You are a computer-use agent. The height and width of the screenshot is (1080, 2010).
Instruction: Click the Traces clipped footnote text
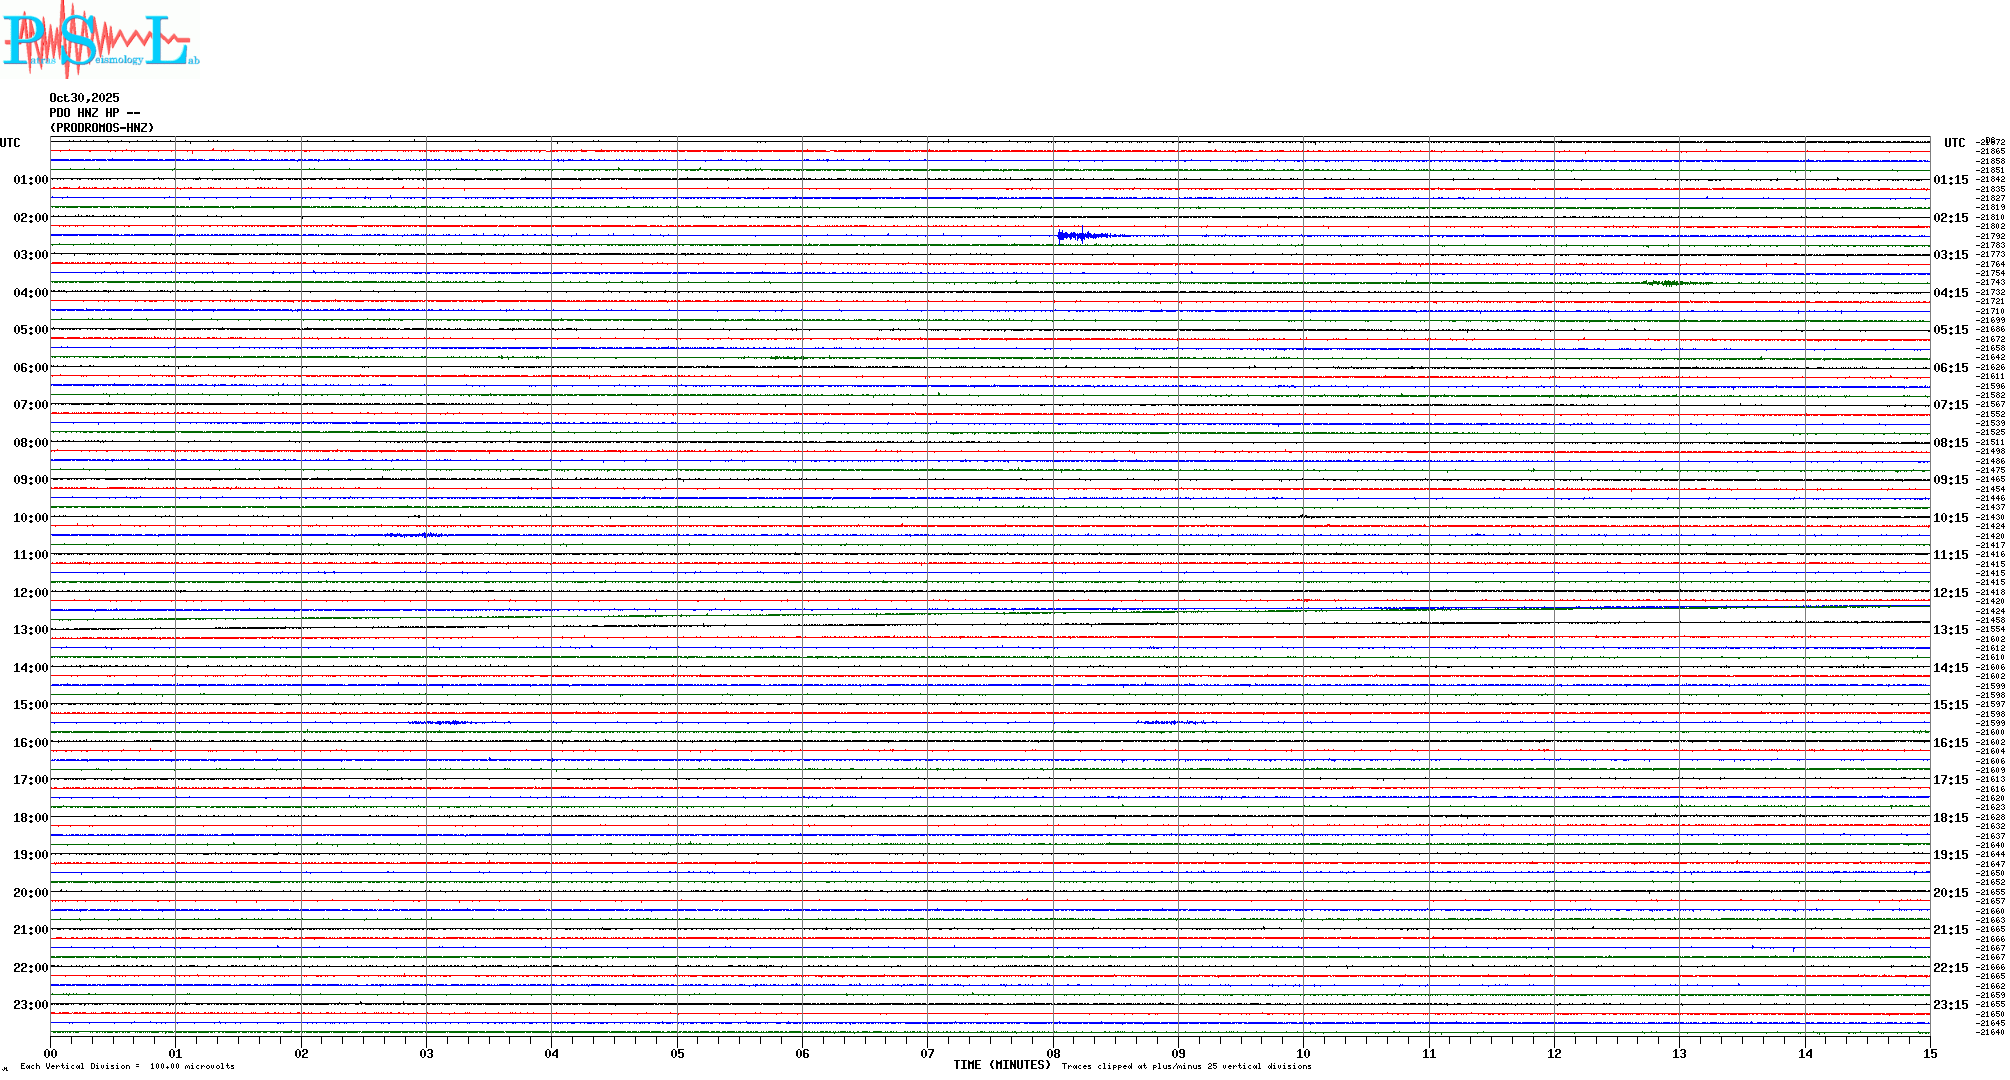1186,1066
